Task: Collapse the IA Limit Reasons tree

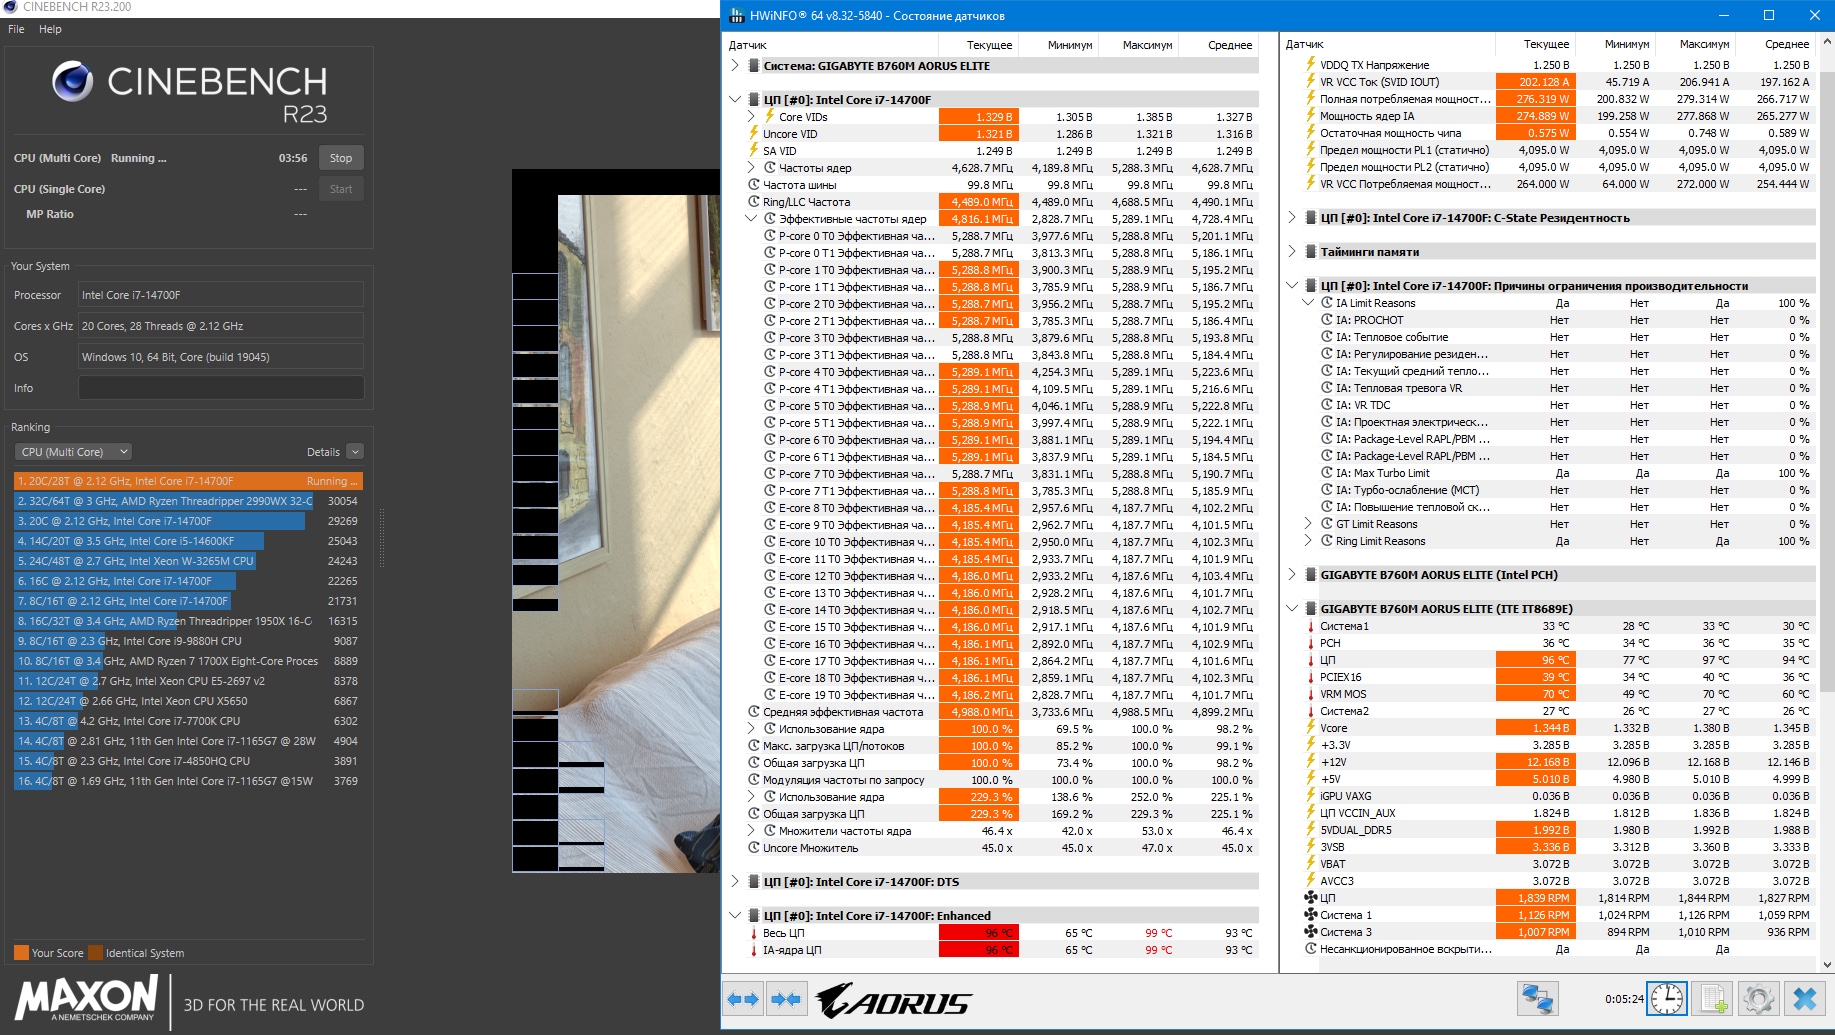Action: tap(1308, 303)
